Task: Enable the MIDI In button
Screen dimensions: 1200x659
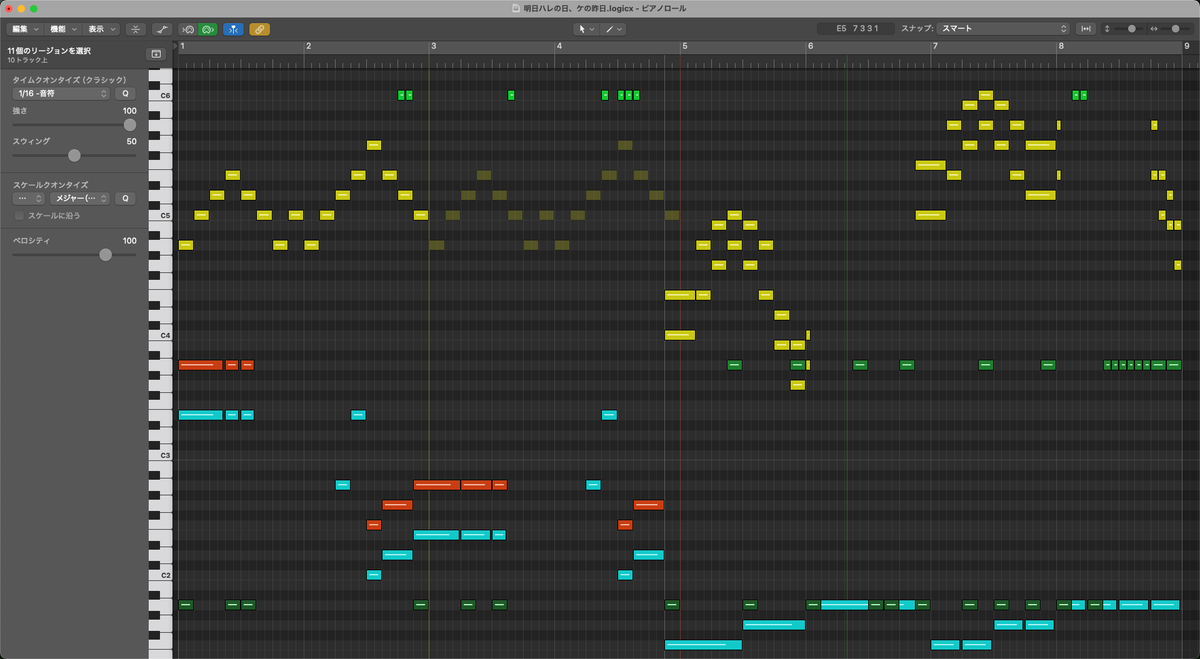Action: (x=188, y=29)
